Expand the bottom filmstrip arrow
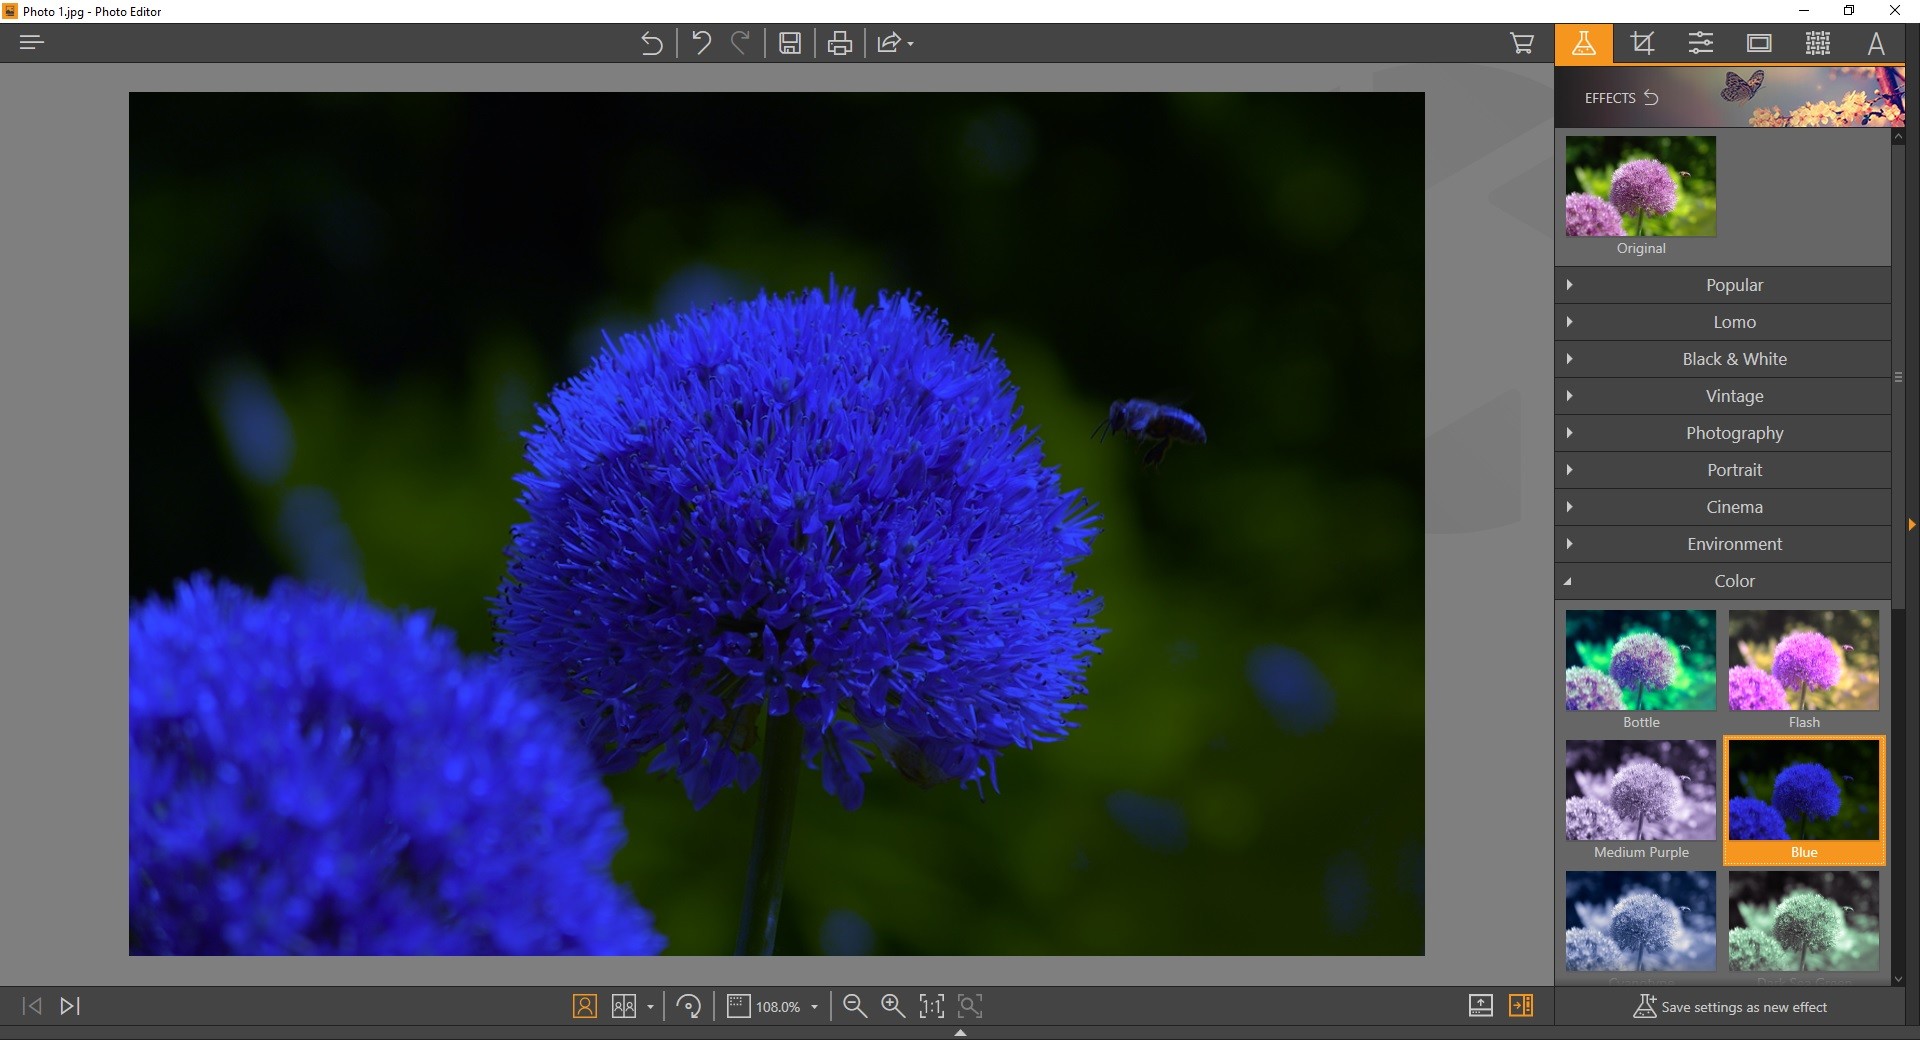 960,1033
